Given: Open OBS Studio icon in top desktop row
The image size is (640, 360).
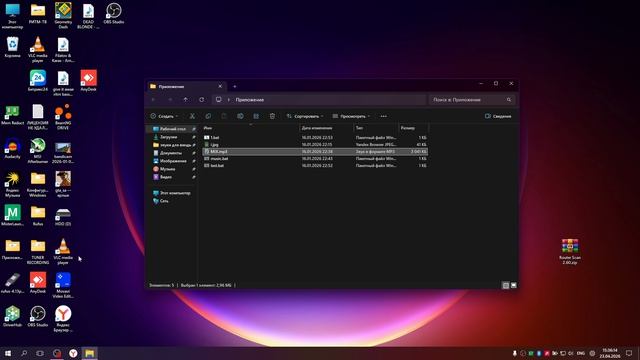Looking at the screenshot, I should (113, 14).
